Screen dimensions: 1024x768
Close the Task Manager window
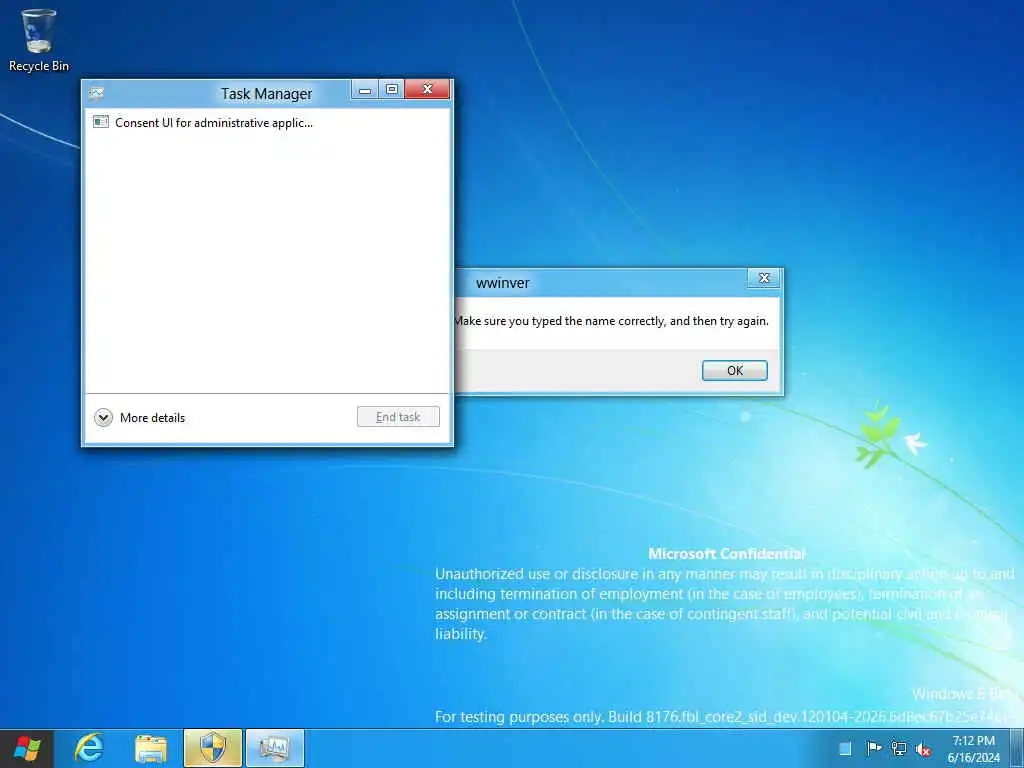tap(428, 89)
